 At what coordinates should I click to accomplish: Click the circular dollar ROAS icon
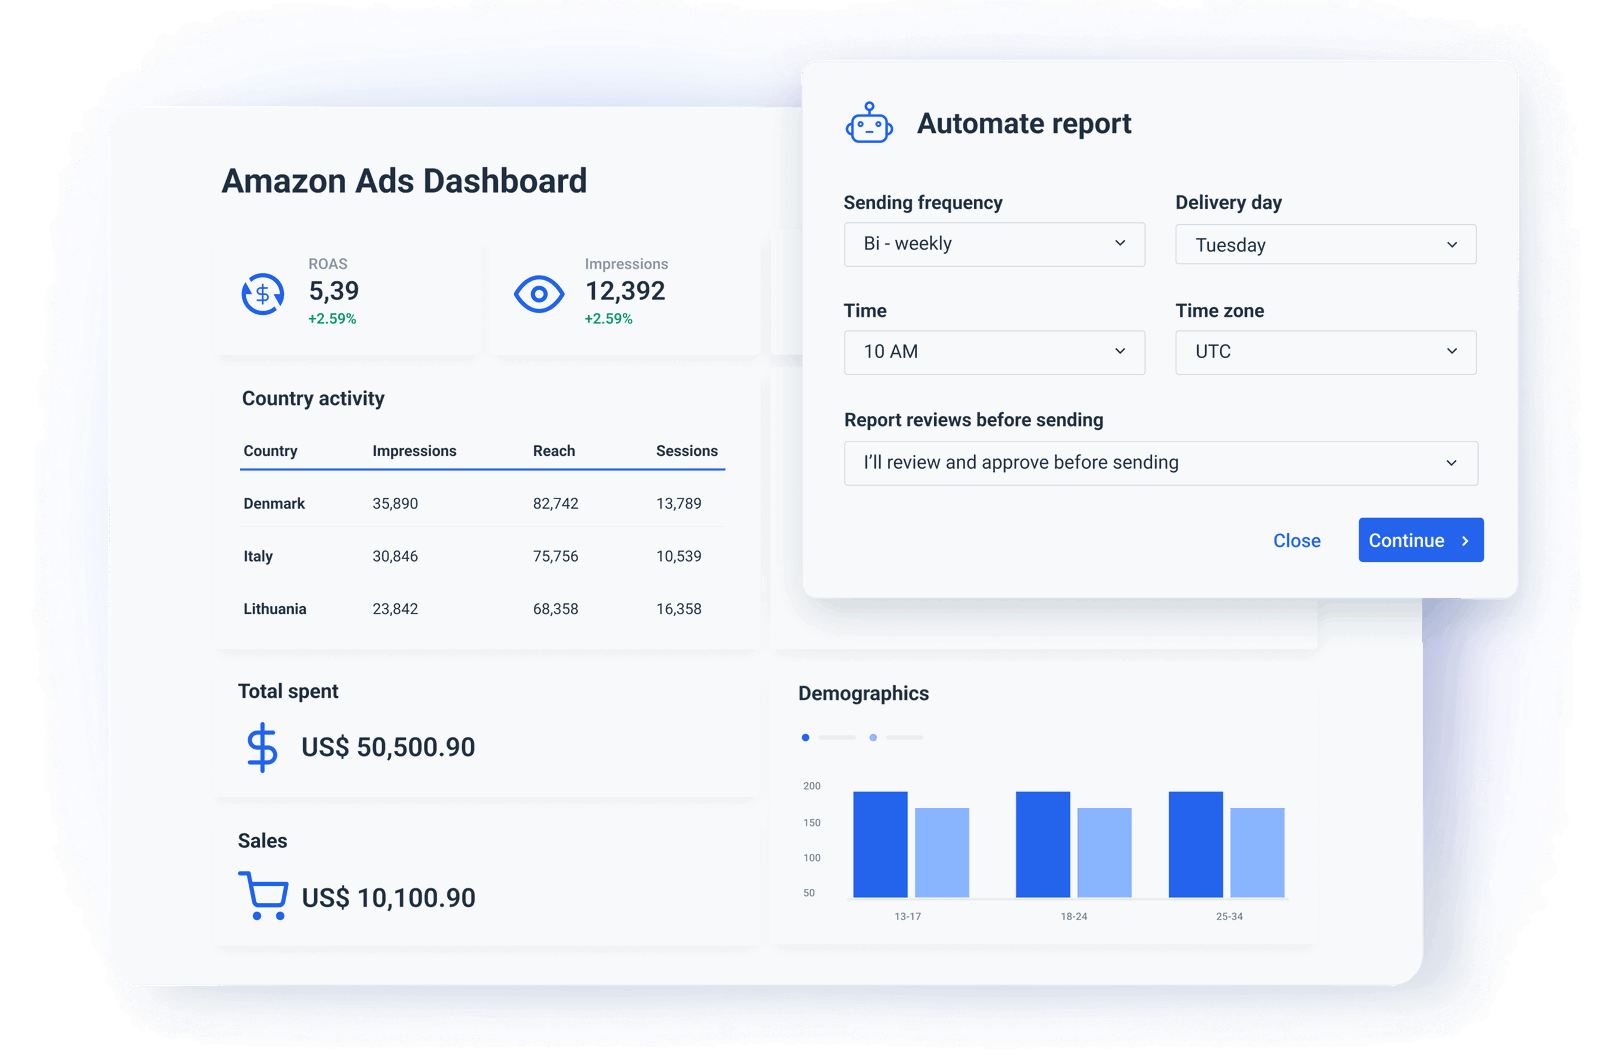[262, 293]
